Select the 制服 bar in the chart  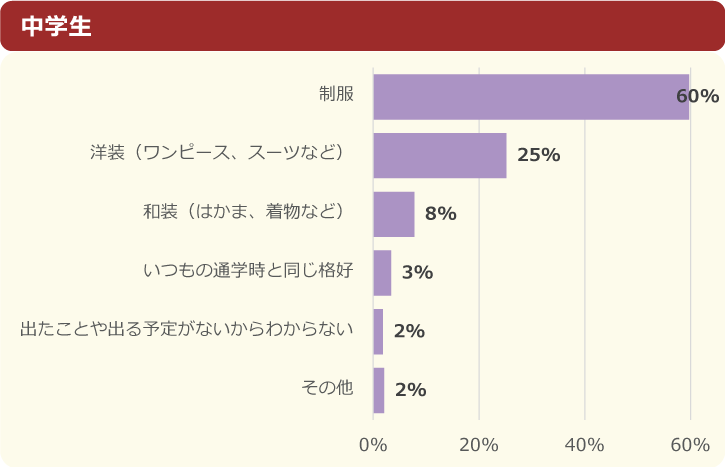531,97
